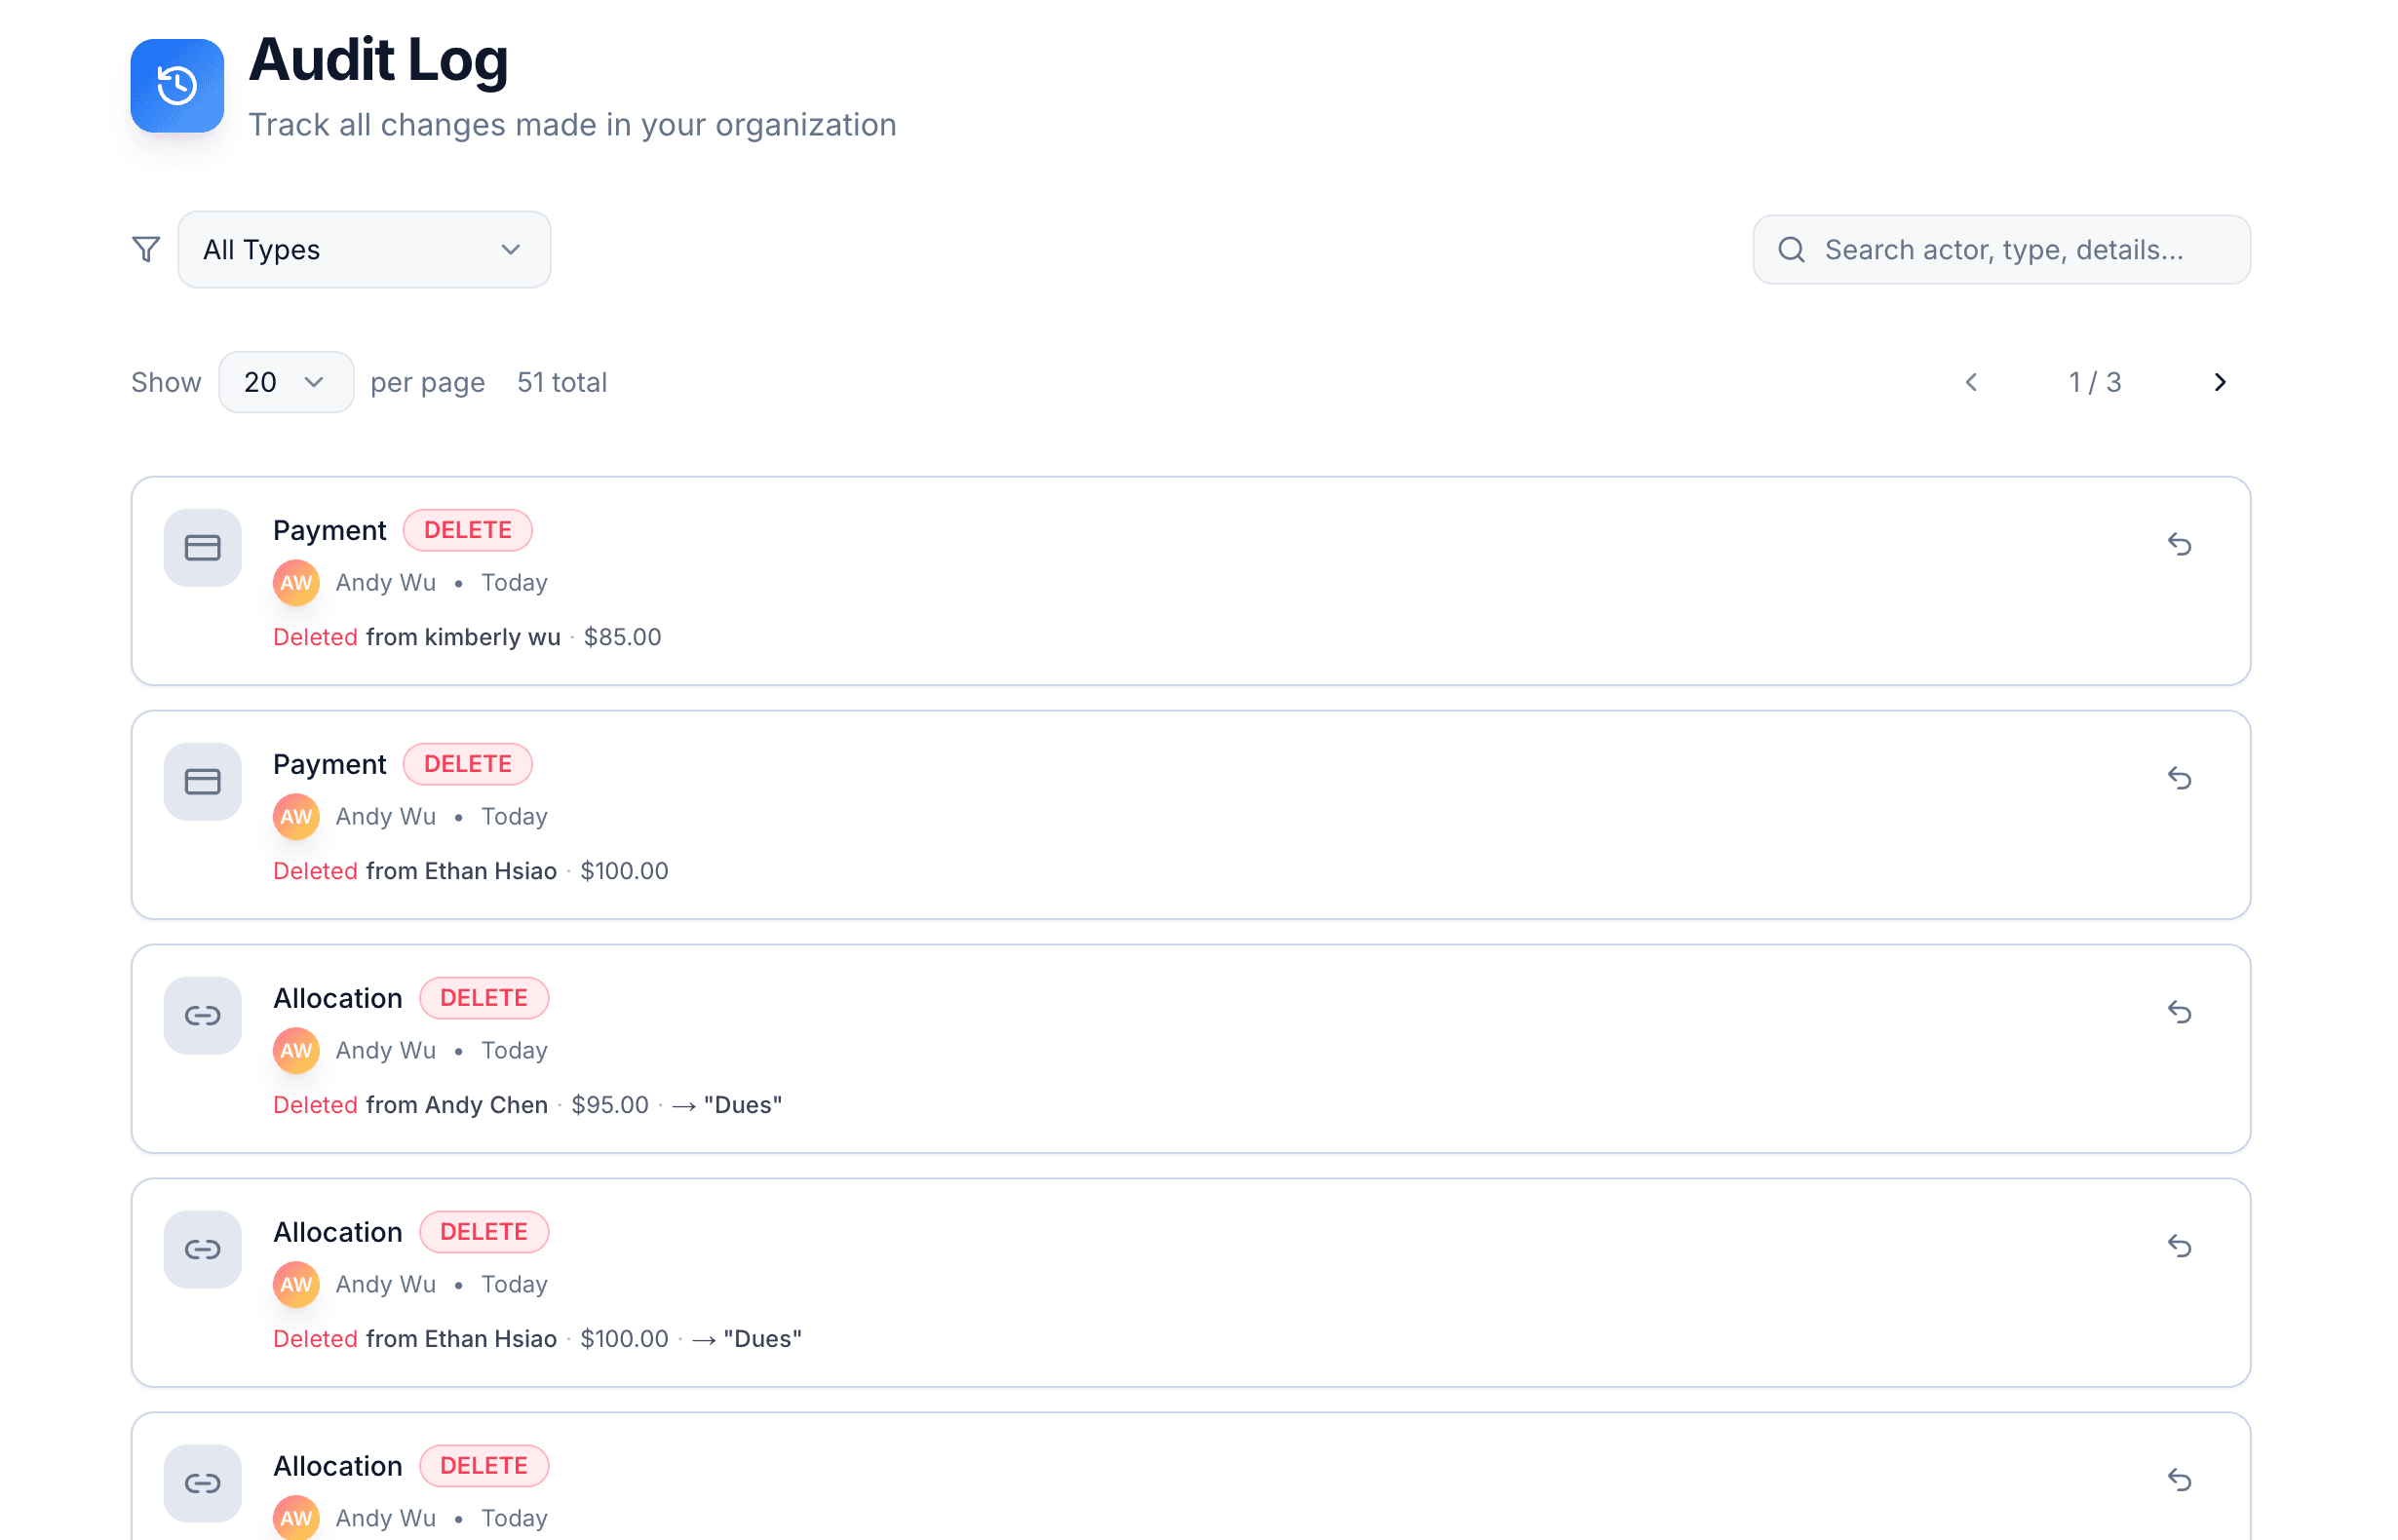The height and width of the screenshot is (1540, 2398).
Task: Click the page indicator showing 1 / 3
Action: tap(2095, 382)
